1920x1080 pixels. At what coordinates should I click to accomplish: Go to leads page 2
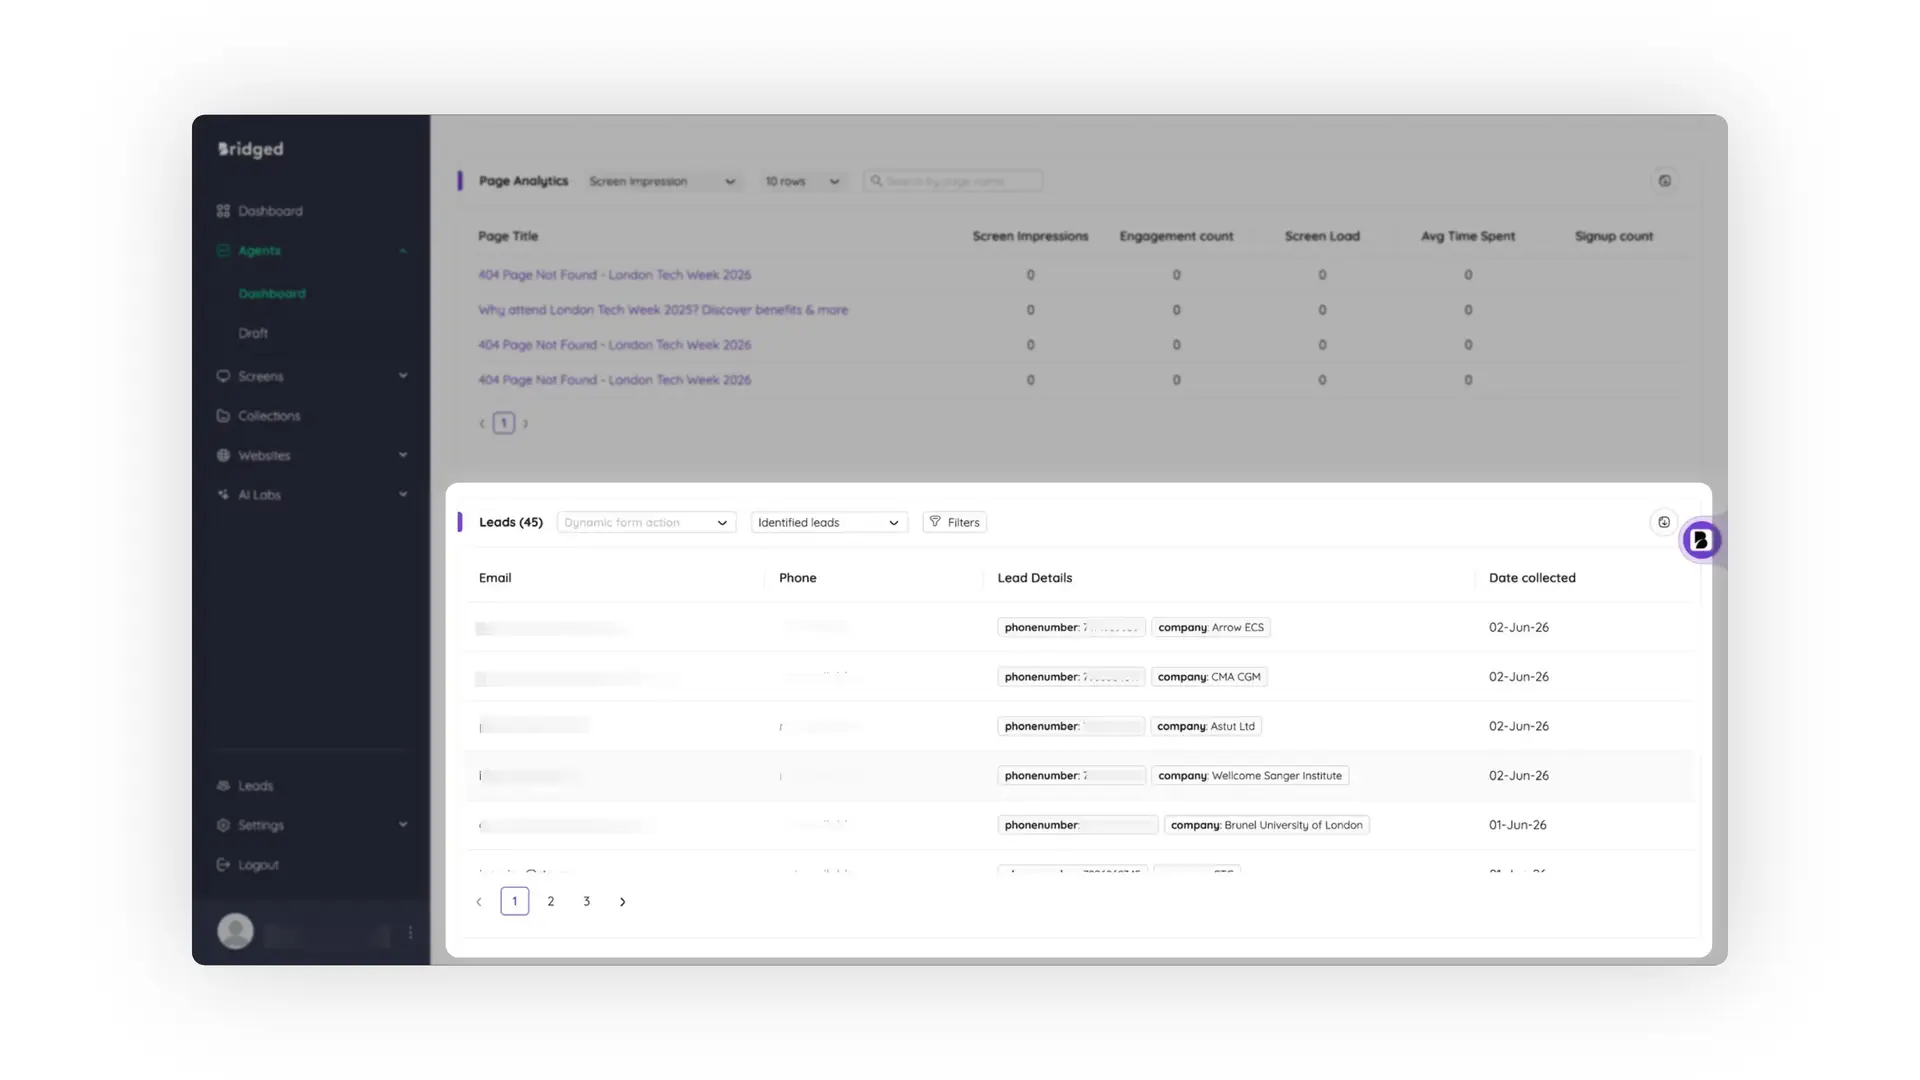pyautogui.click(x=551, y=901)
